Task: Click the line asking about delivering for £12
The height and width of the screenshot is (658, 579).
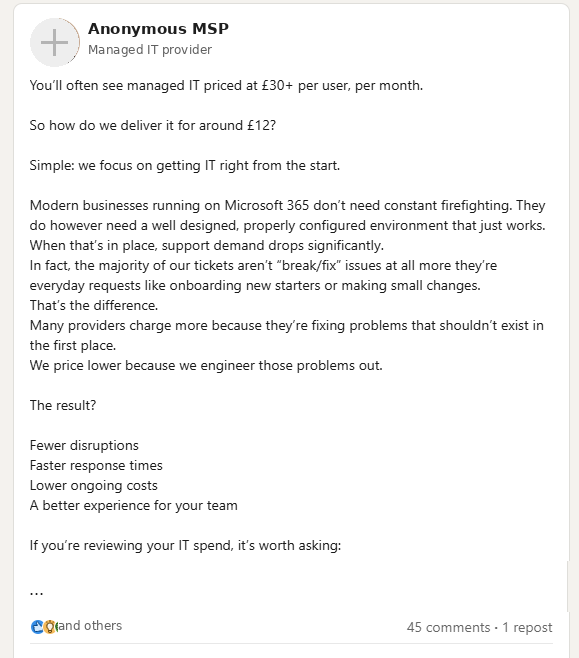Action: click(153, 125)
